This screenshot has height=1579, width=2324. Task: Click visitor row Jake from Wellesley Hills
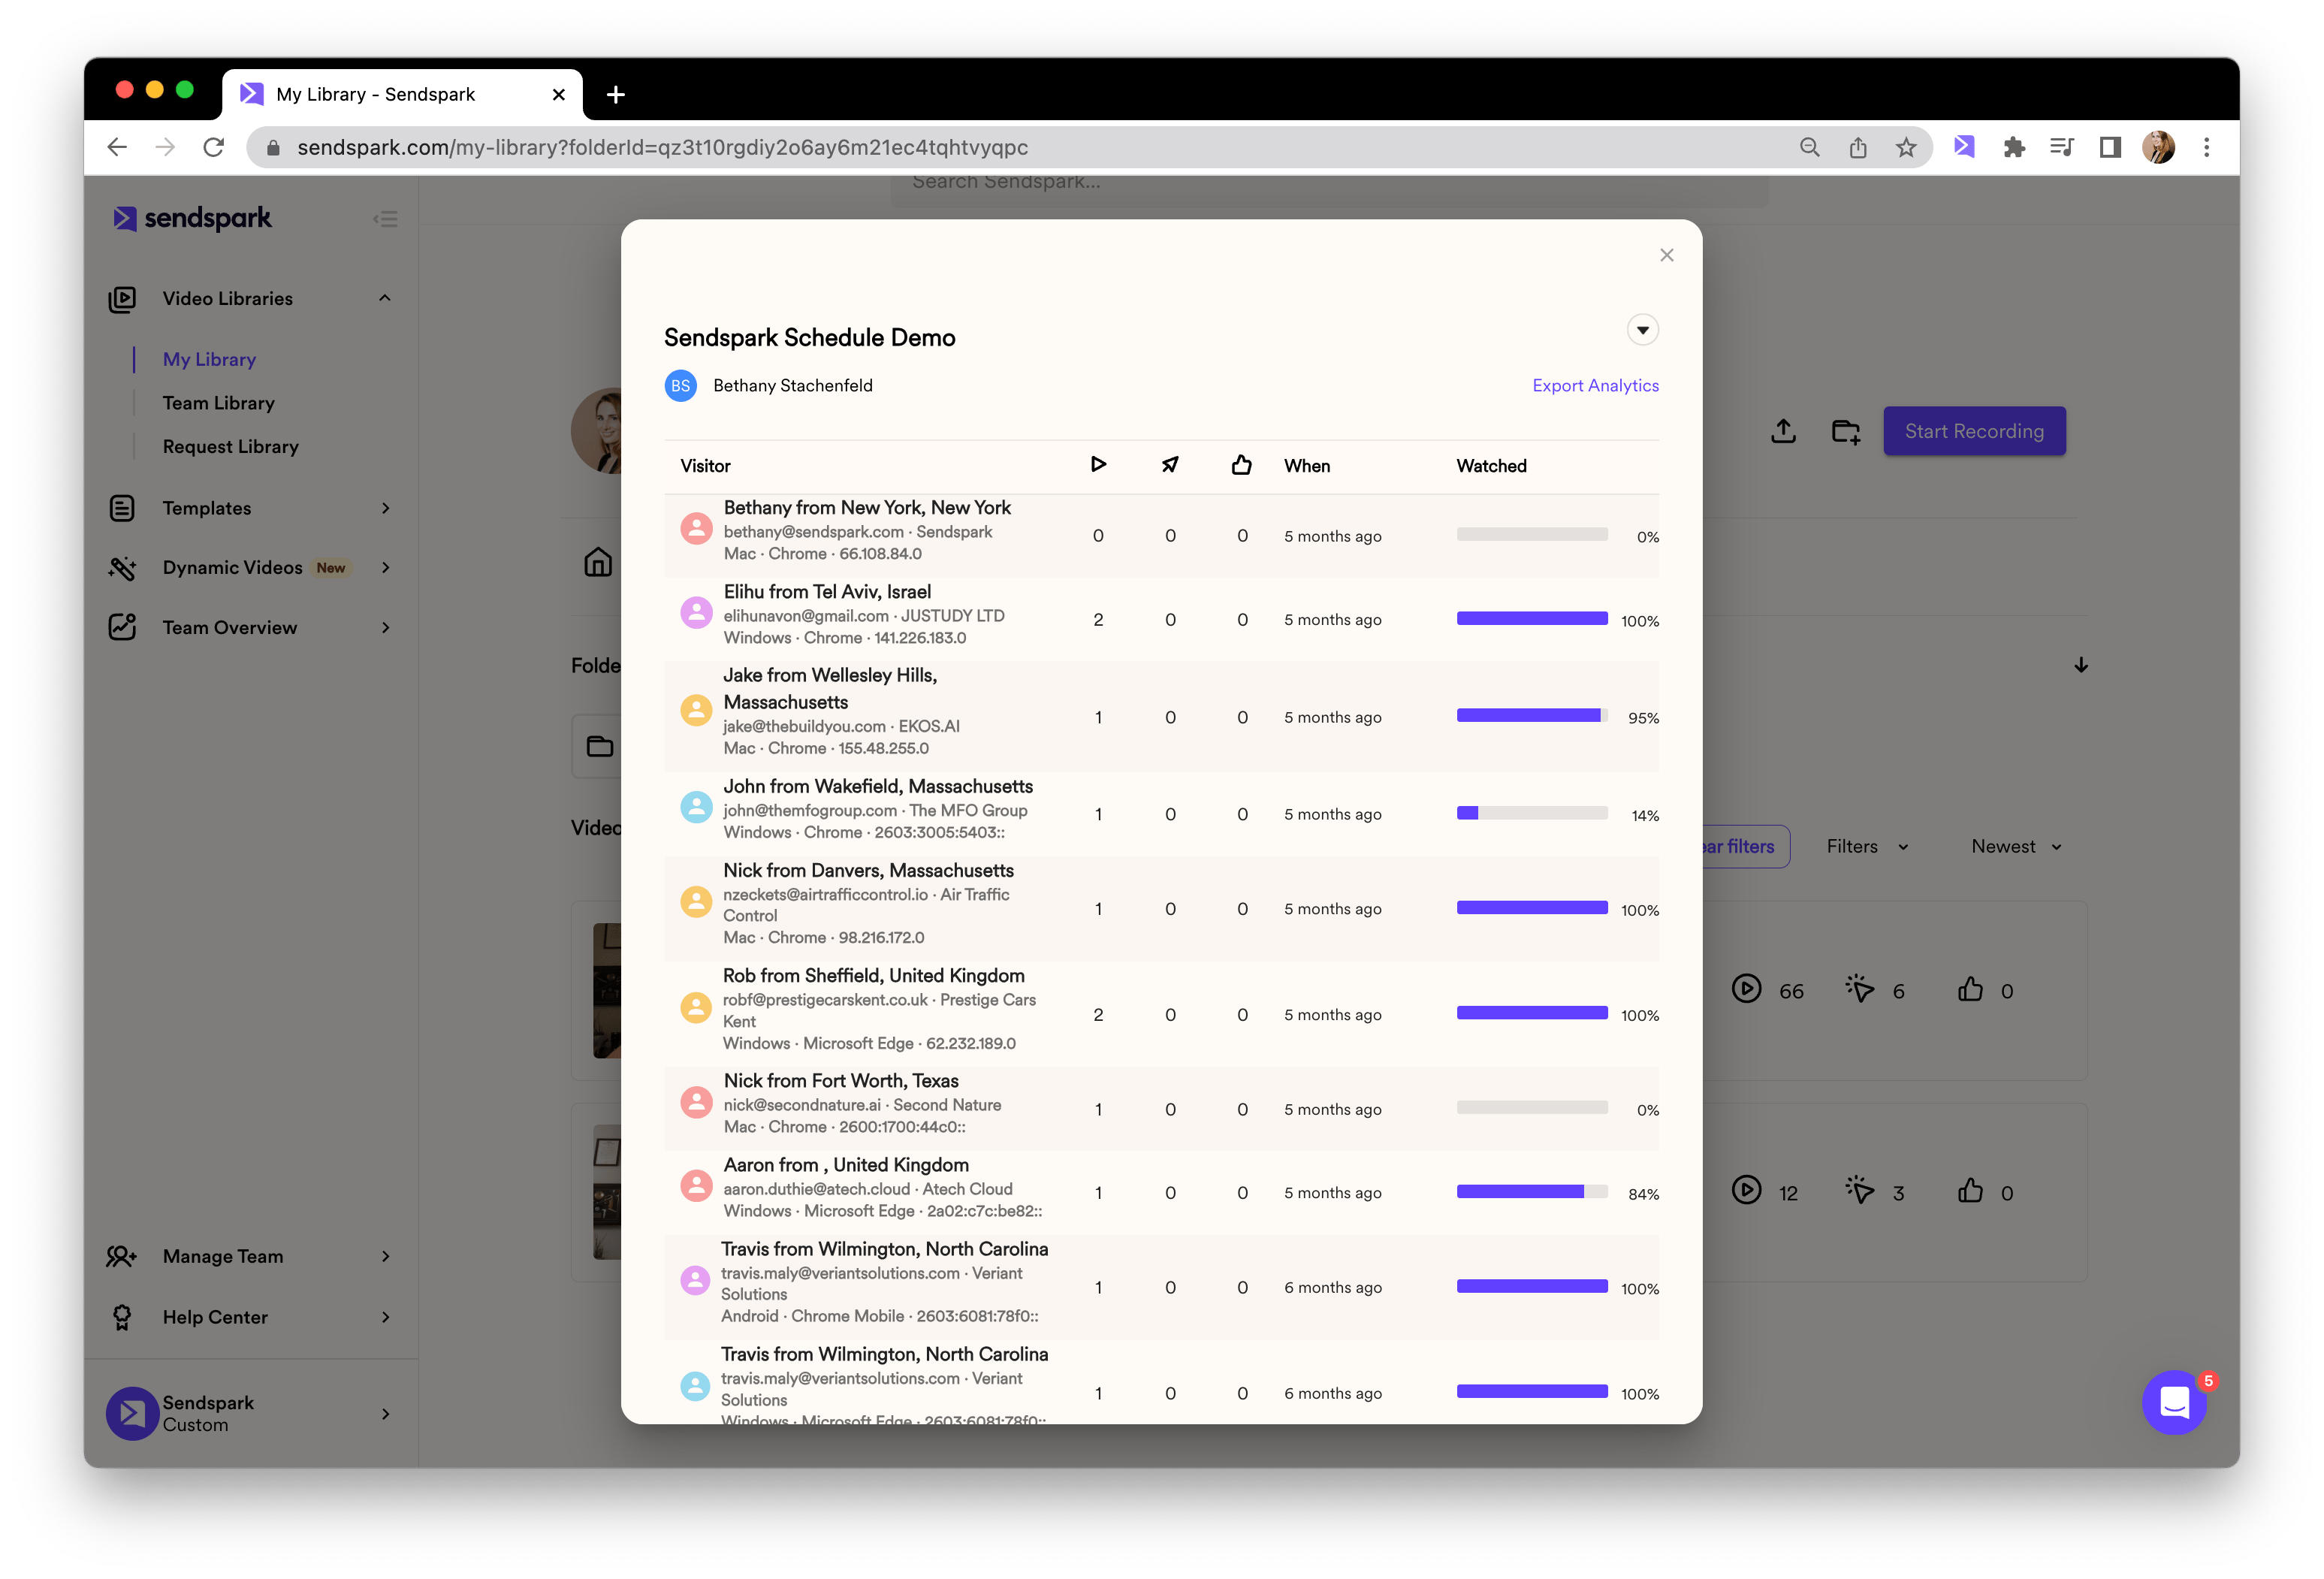[x=1161, y=716]
